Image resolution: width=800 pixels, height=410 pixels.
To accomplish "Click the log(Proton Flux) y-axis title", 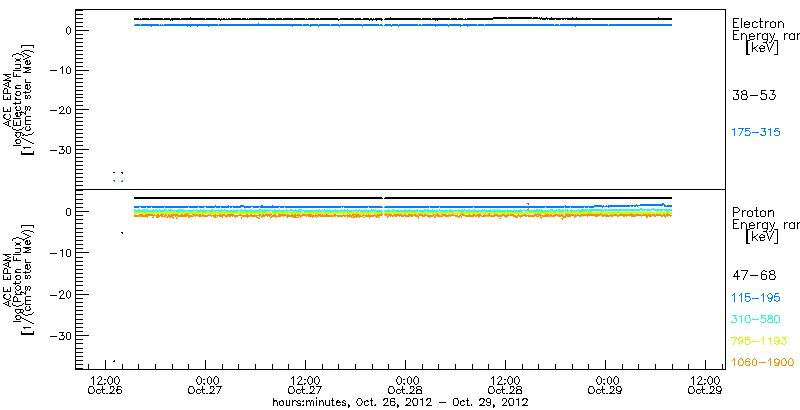I will 17,279.
